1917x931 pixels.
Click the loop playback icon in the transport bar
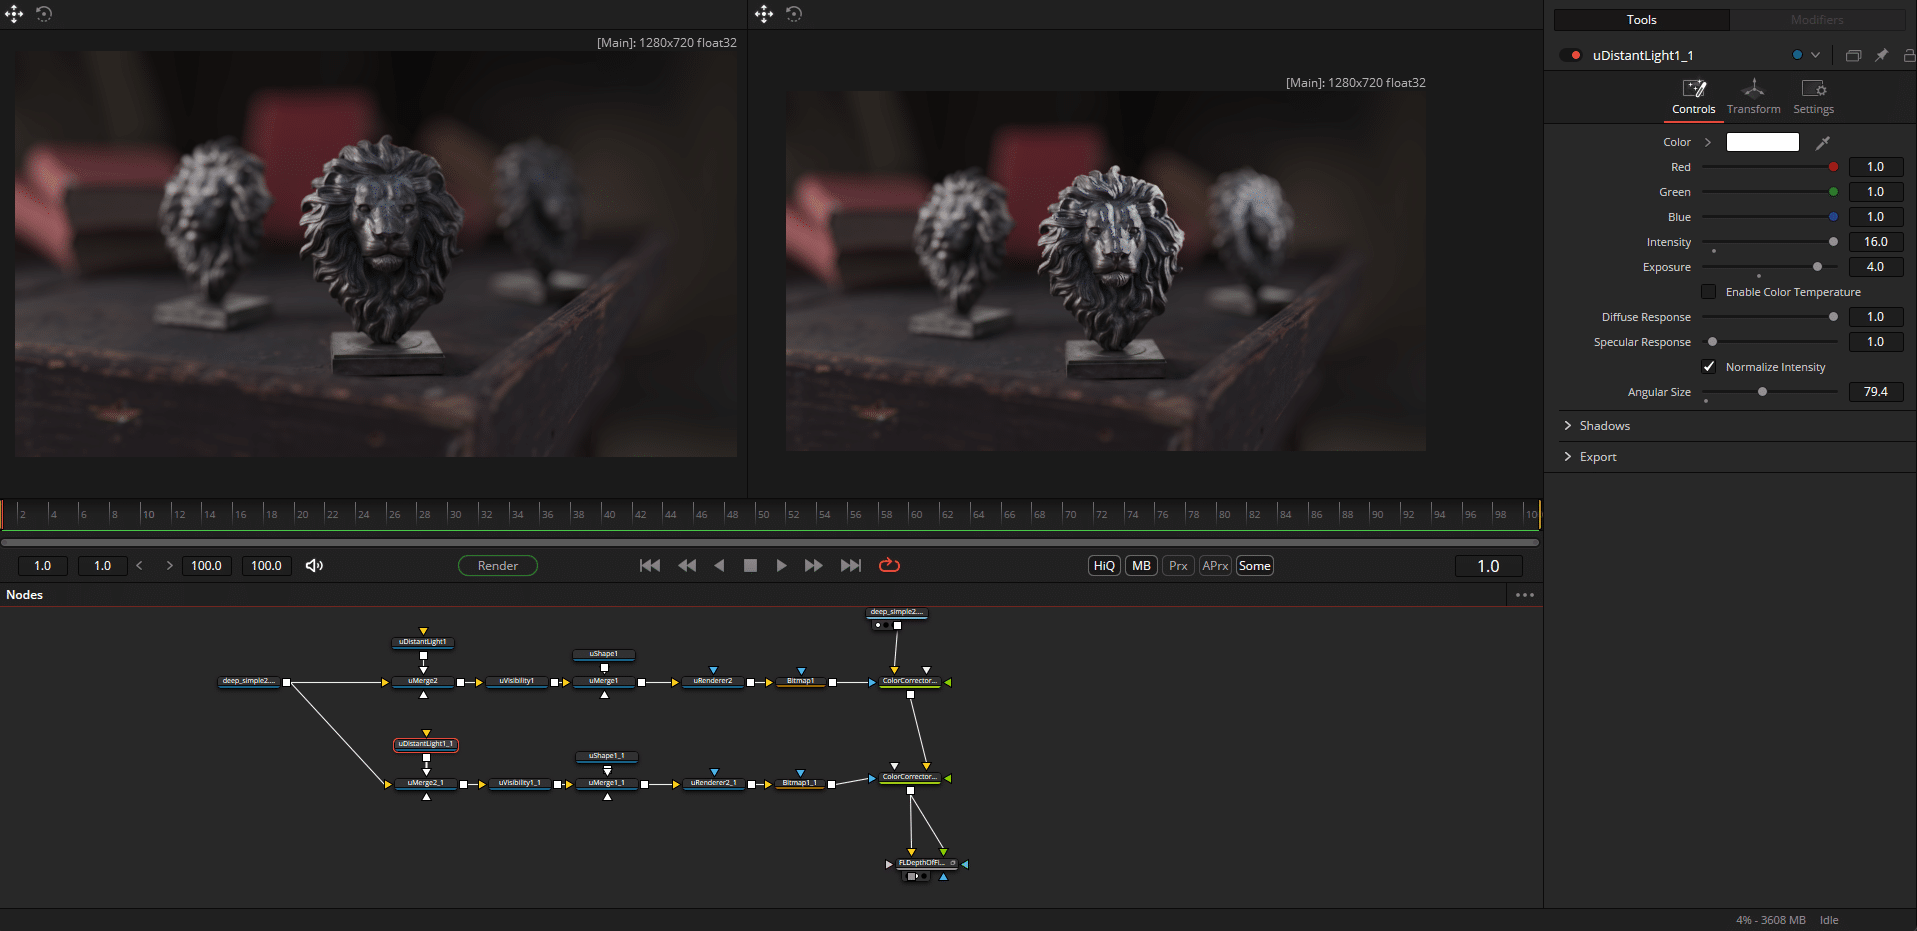coord(889,565)
